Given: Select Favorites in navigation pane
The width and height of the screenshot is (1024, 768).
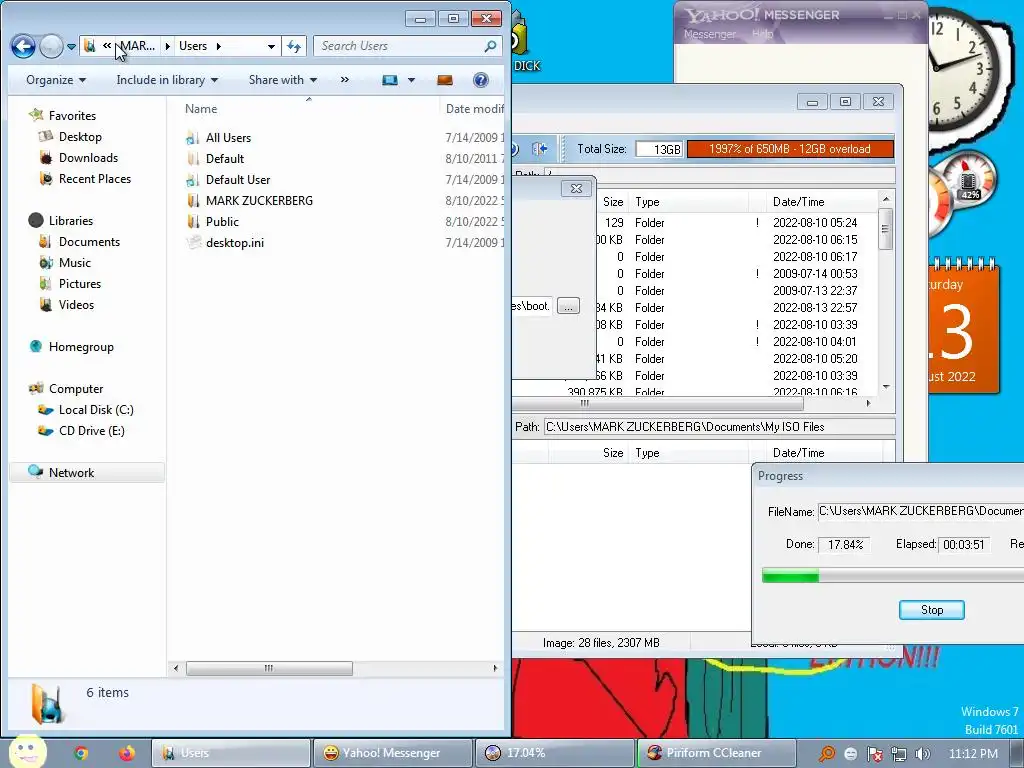Looking at the screenshot, I should [72, 116].
